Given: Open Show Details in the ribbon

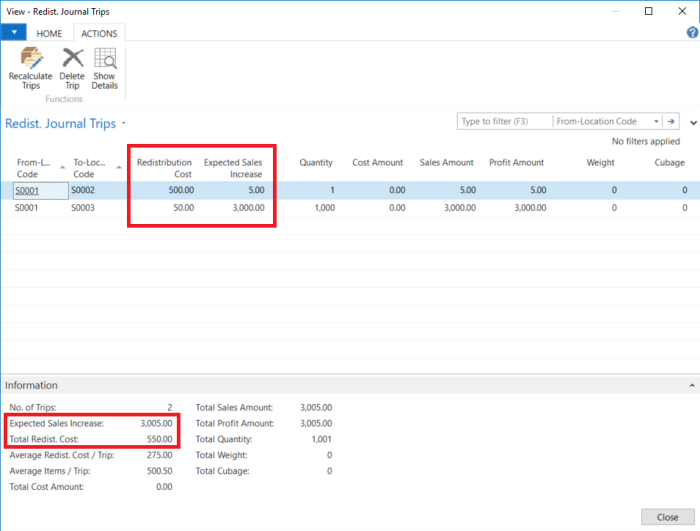Looking at the screenshot, I should pyautogui.click(x=104, y=59).
